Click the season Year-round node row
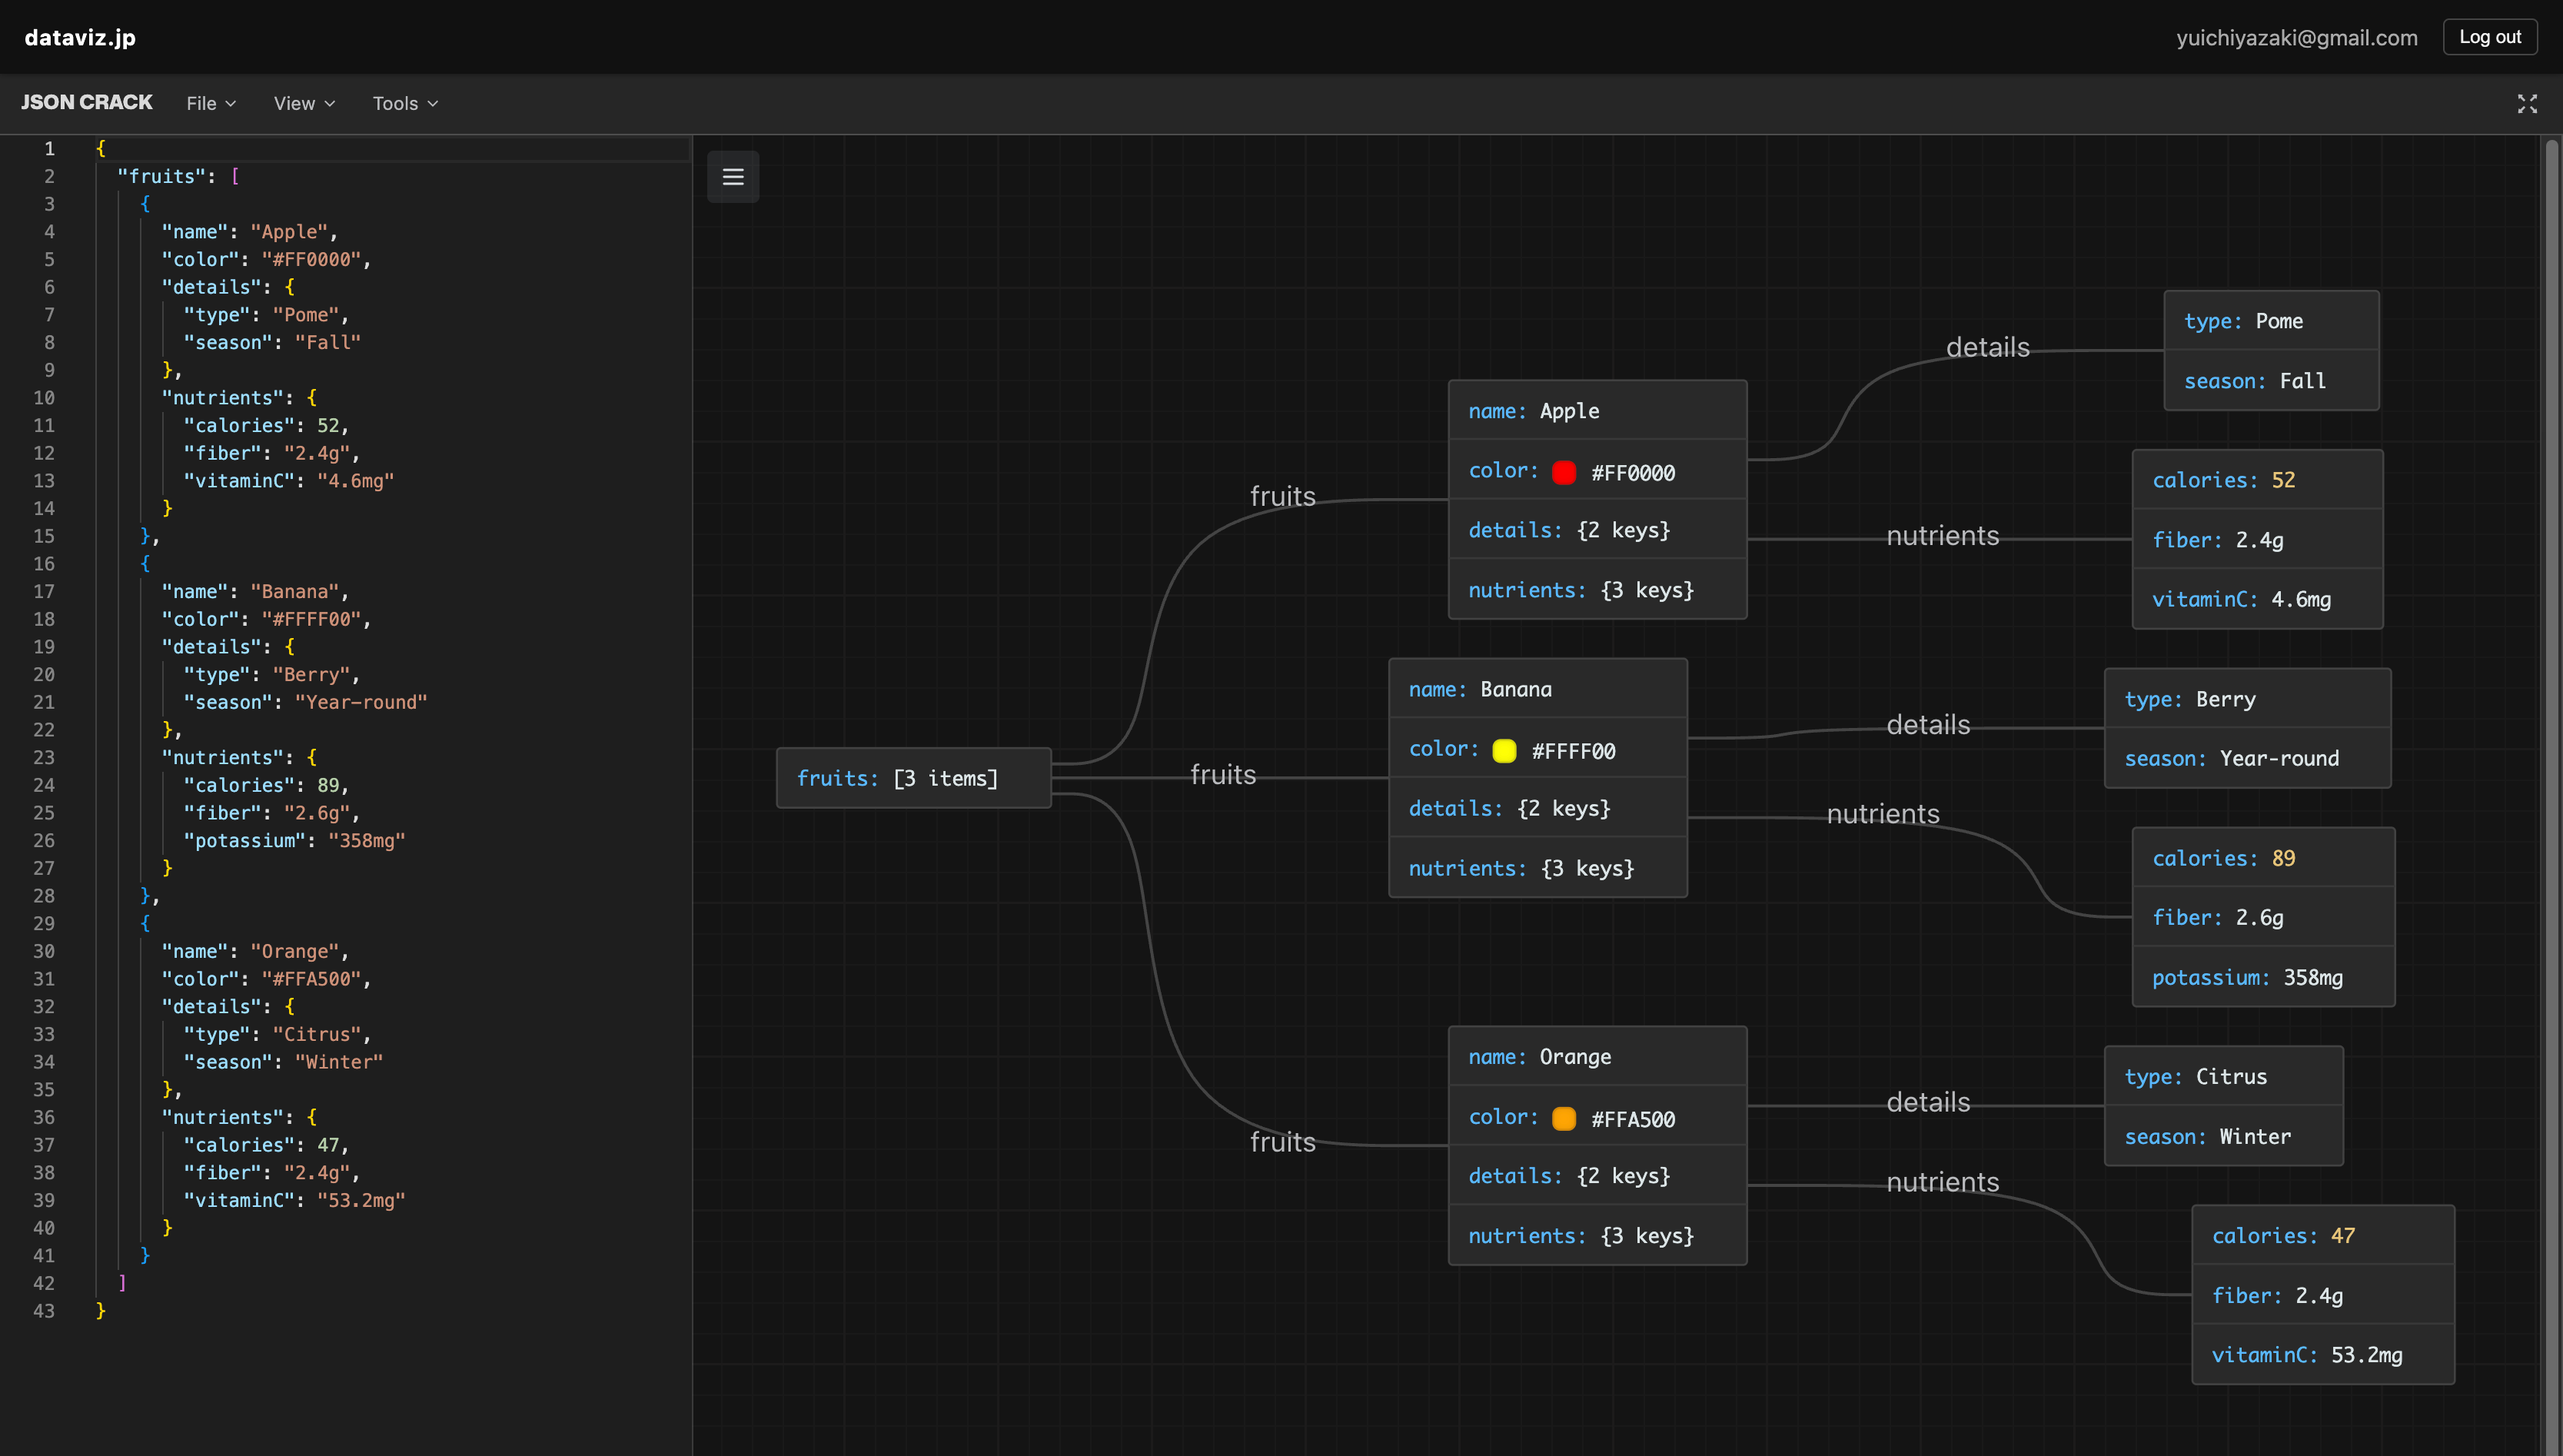2563x1456 pixels. [x=2246, y=758]
